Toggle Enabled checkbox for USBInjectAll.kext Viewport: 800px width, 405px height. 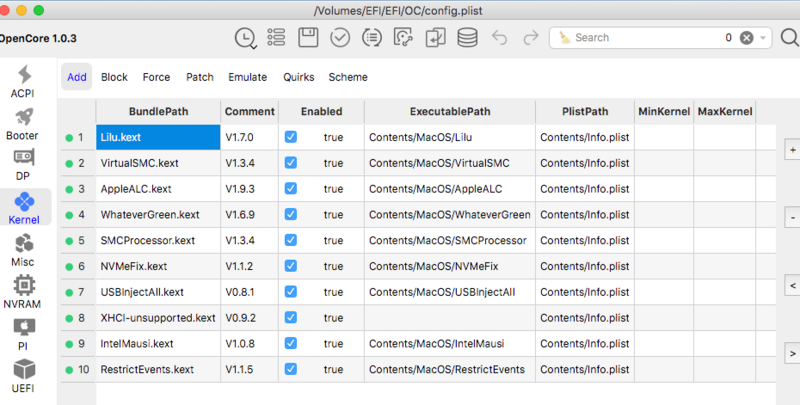(291, 291)
